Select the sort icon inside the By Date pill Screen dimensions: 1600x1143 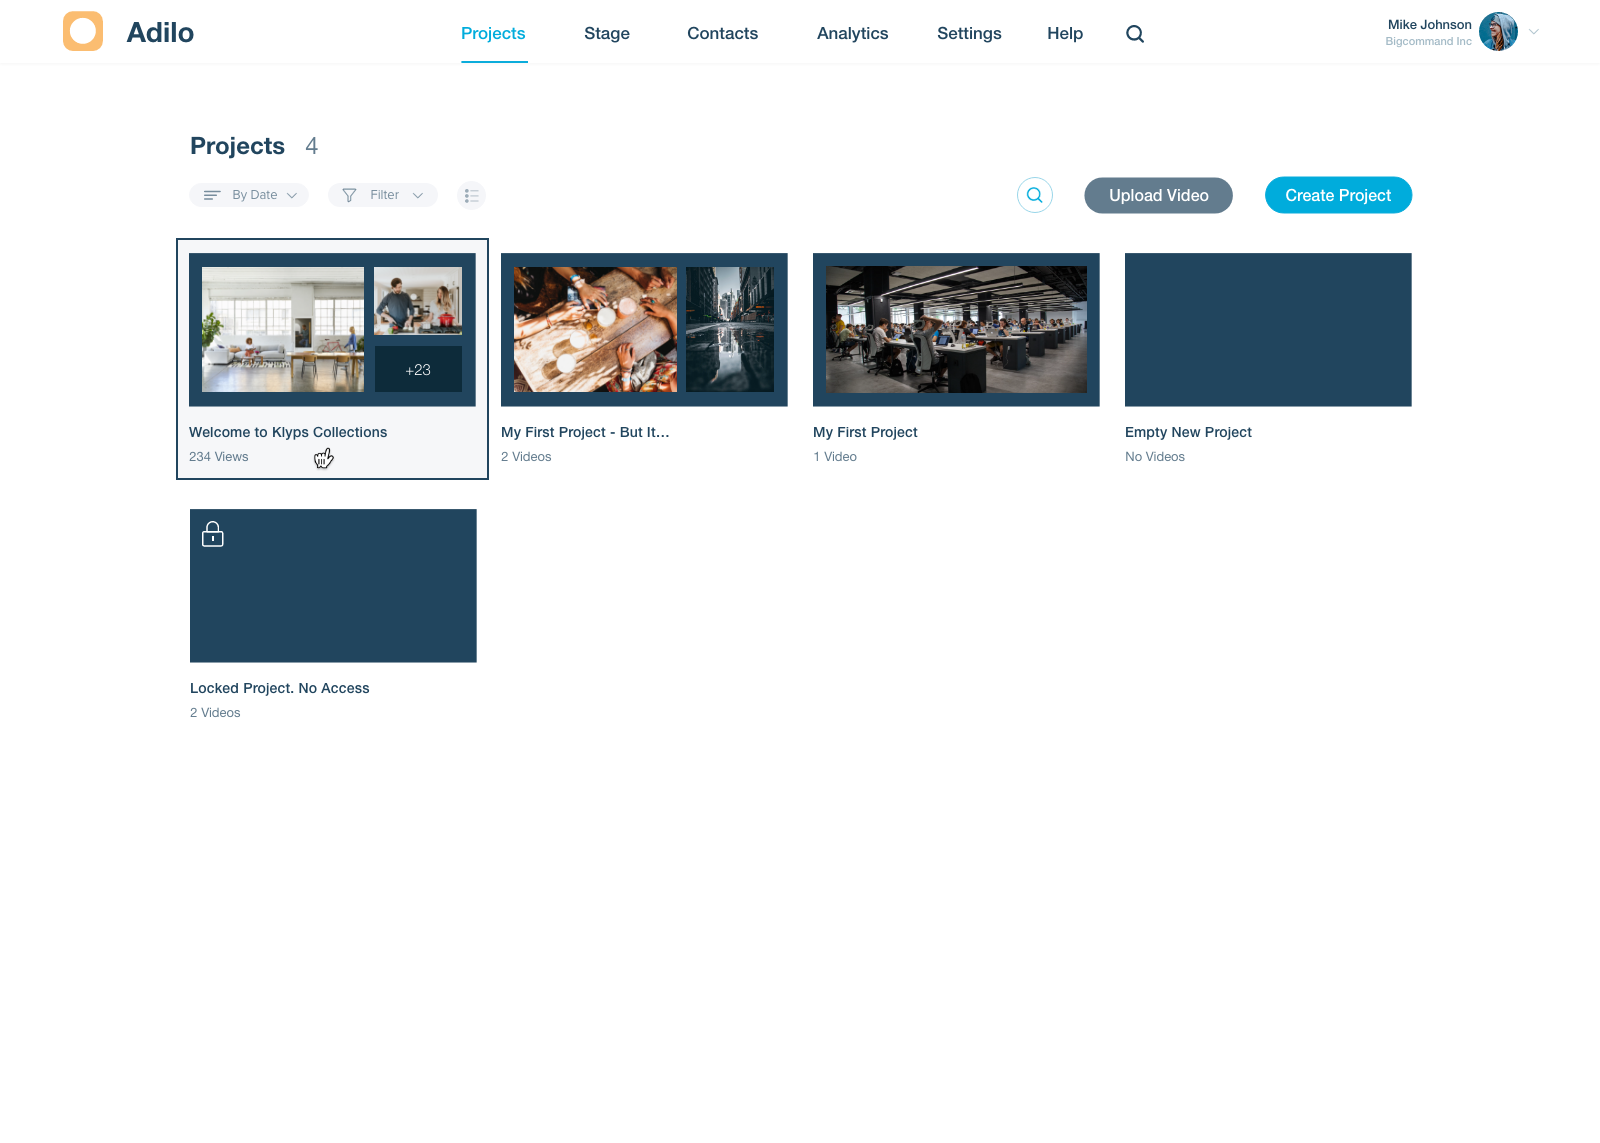pos(212,195)
